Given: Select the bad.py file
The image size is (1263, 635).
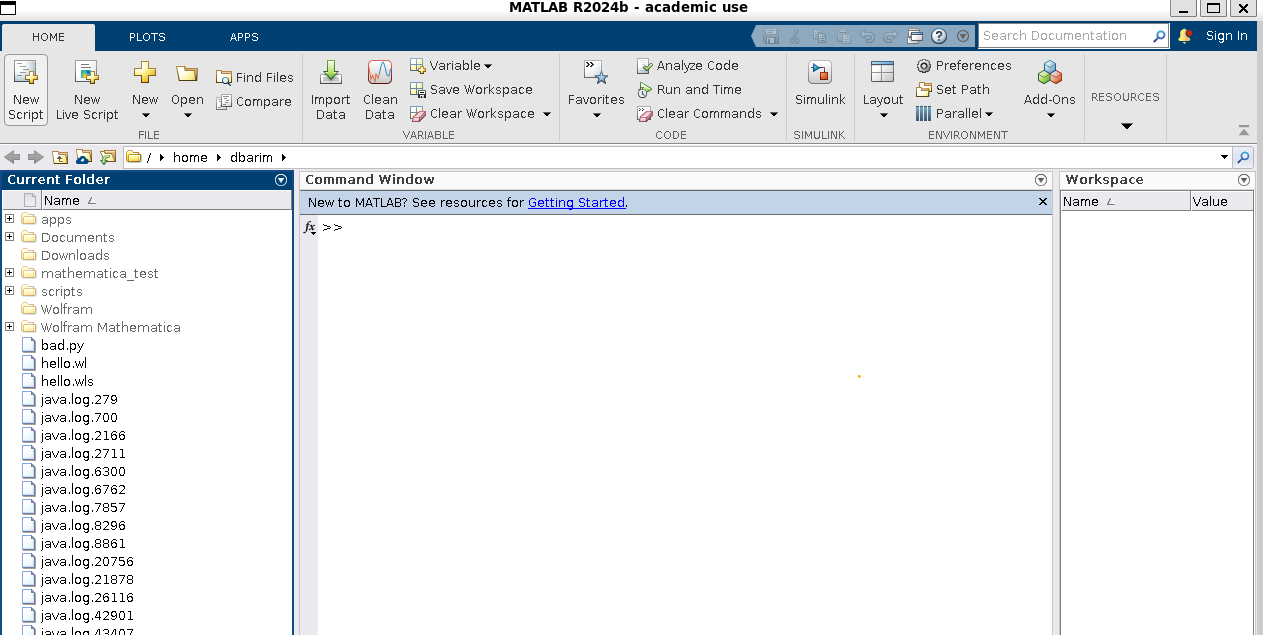Looking at the screenshot, I should 62,345.
